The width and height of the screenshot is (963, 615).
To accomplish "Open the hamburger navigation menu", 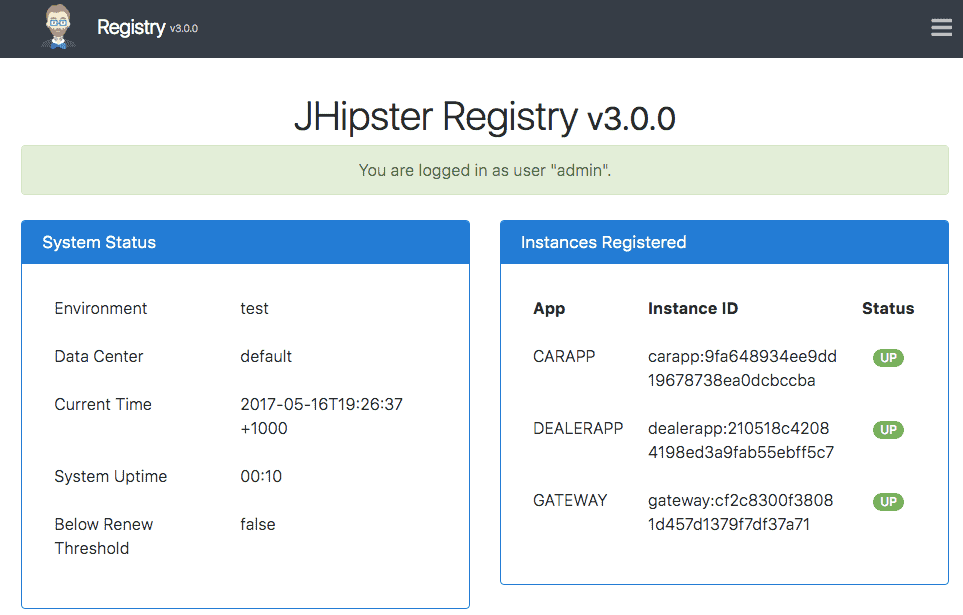I will [941, 28].
